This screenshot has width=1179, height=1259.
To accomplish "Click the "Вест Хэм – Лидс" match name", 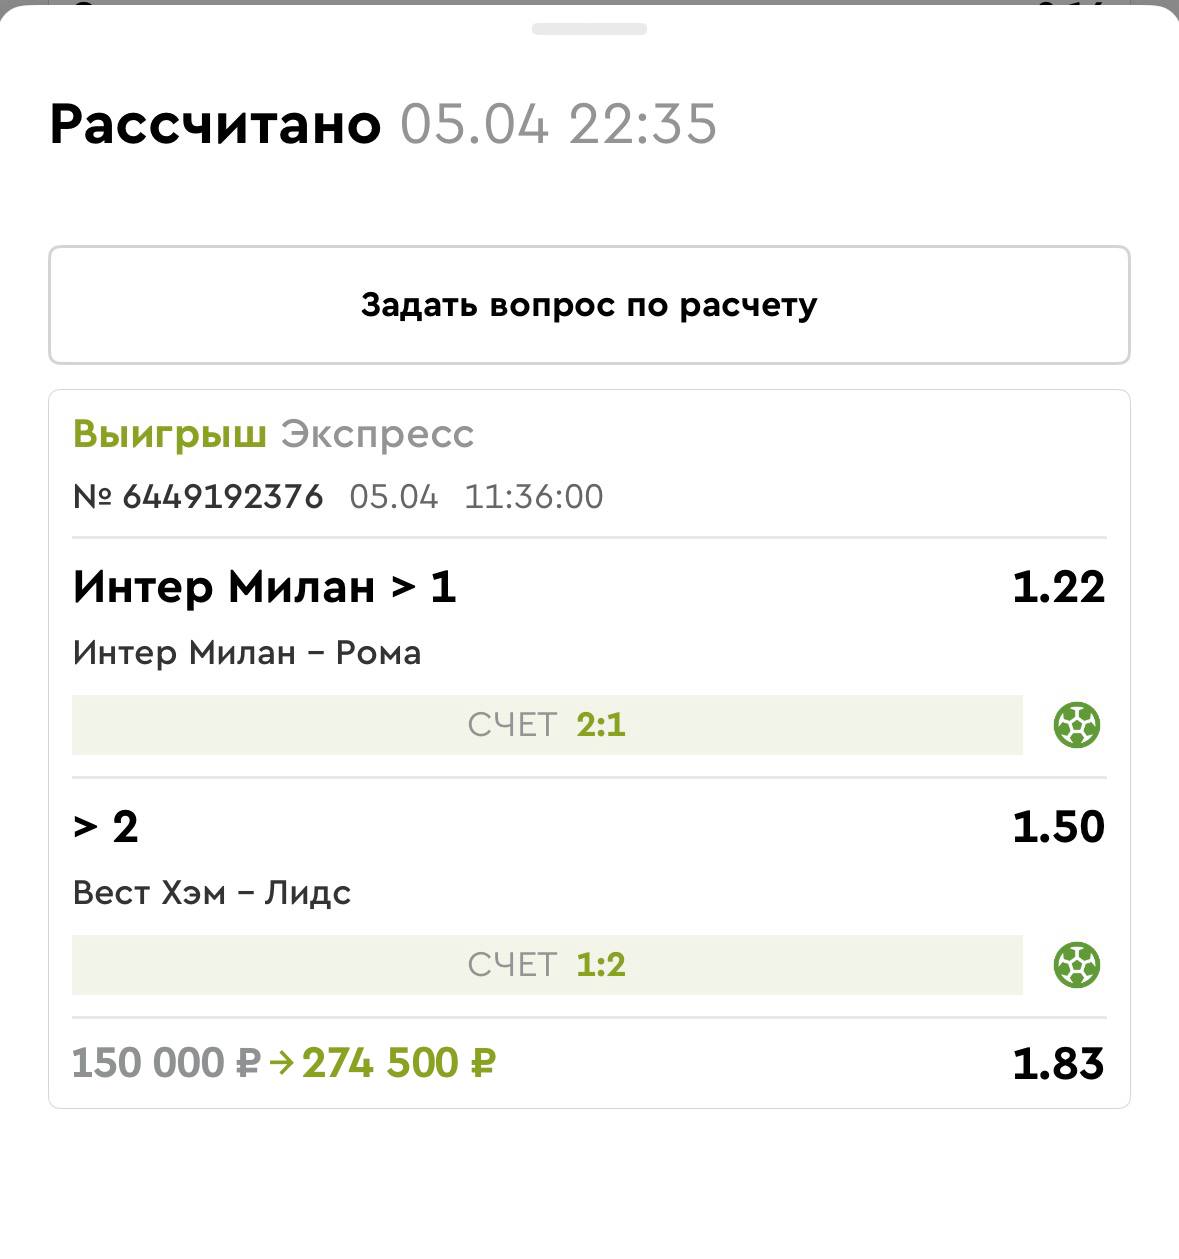I will (212, 892).
